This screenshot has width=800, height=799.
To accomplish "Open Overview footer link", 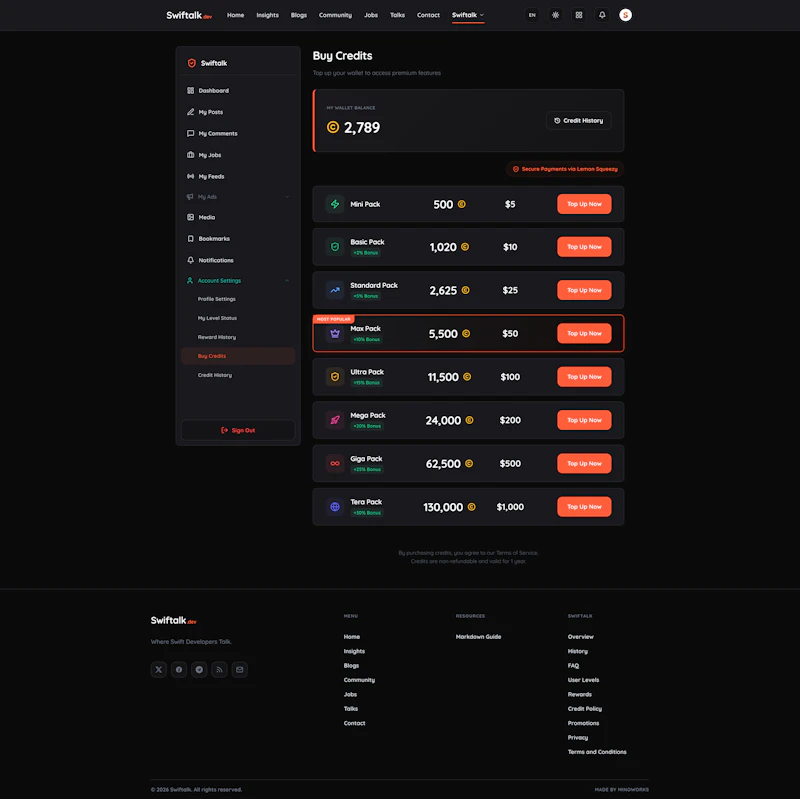I will click(x=581, y=637).
